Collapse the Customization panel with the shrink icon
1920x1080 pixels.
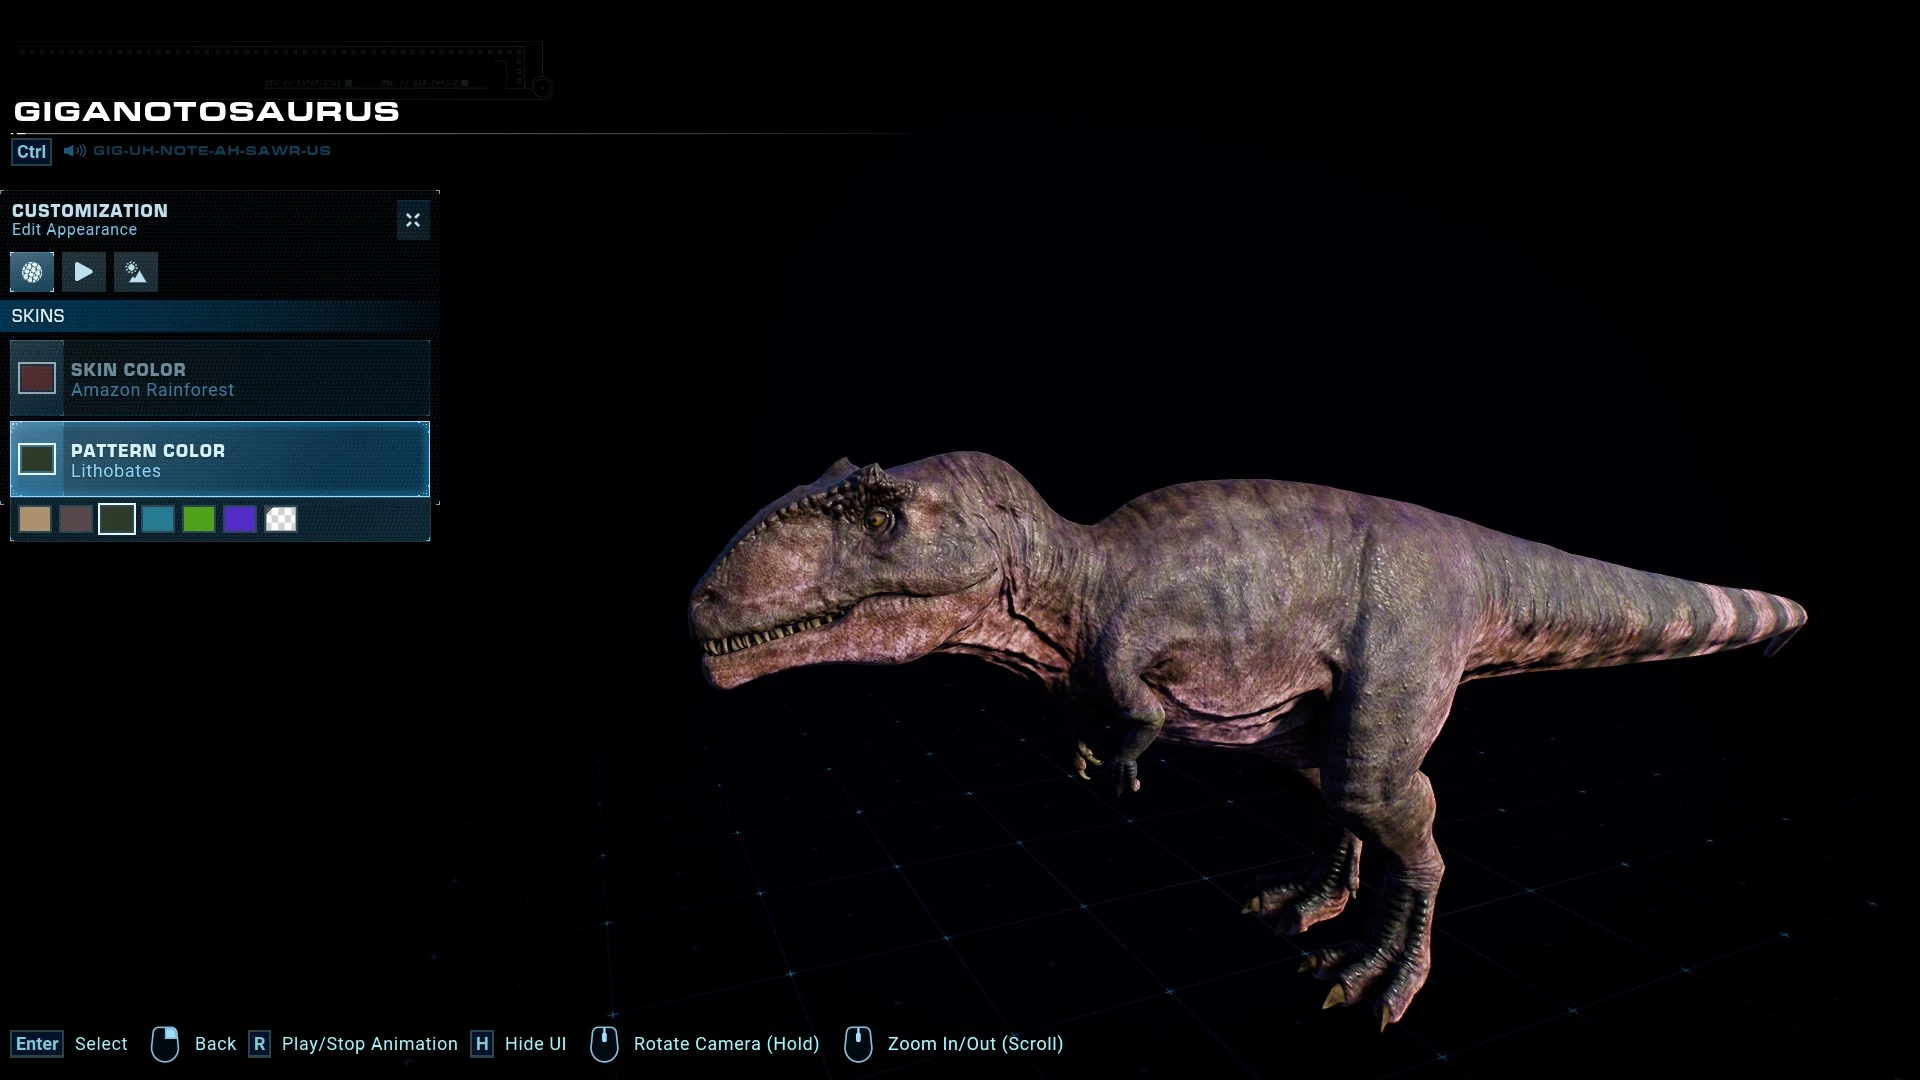click(413, 220)
